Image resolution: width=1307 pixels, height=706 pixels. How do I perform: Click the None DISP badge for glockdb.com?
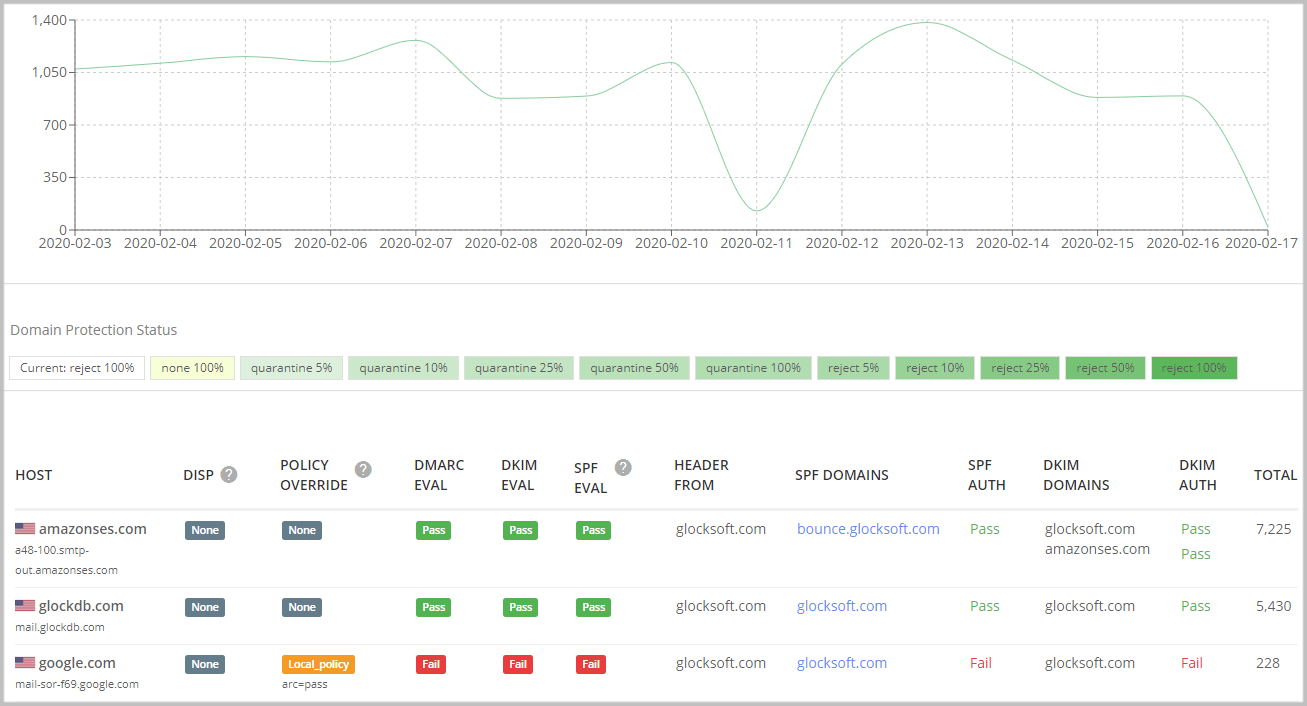coord(205,607)
